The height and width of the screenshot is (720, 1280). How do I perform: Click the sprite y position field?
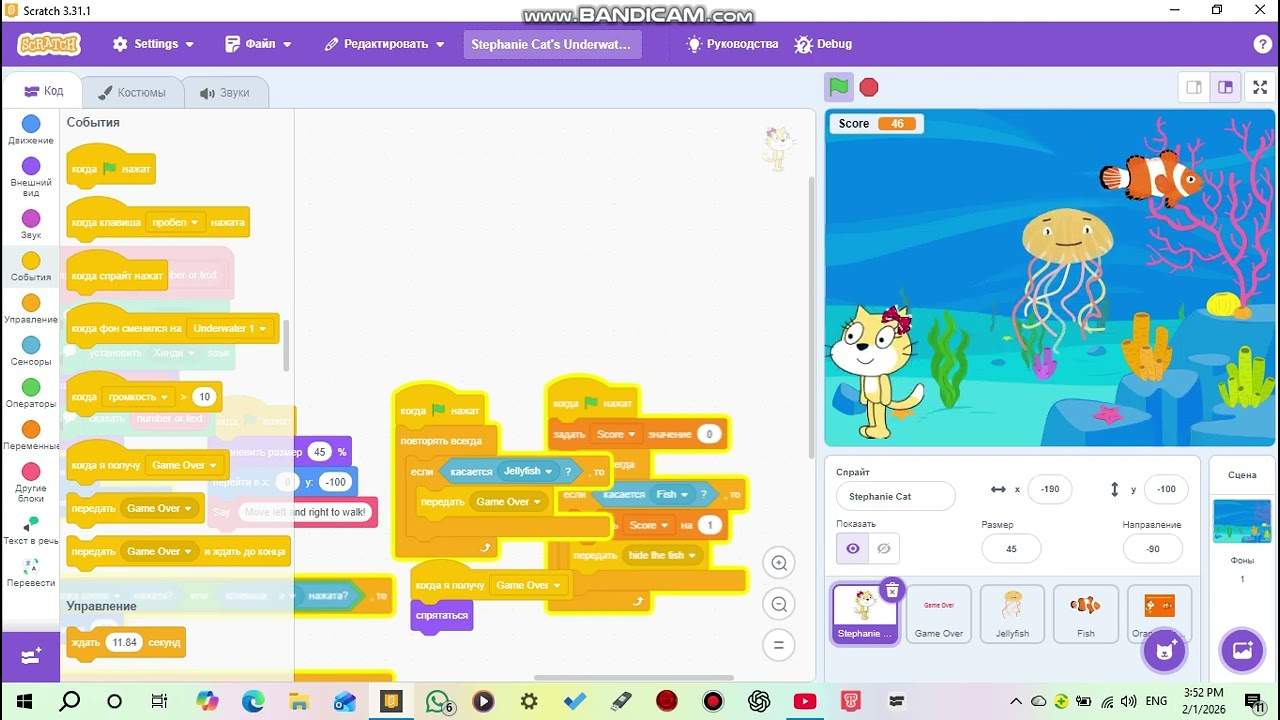[1165, 489]
